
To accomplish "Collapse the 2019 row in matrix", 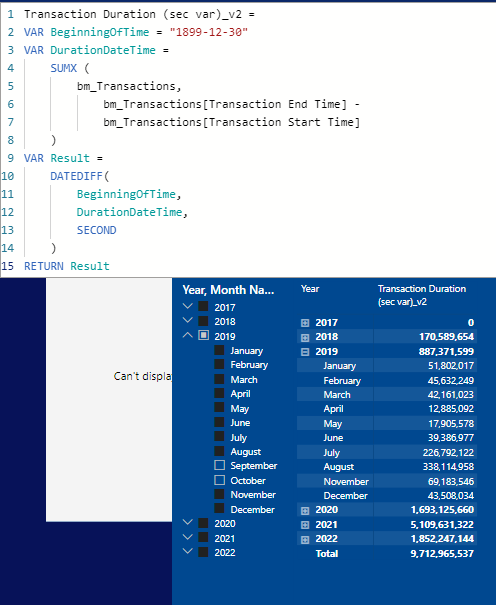I will click(x=305, y=352).
